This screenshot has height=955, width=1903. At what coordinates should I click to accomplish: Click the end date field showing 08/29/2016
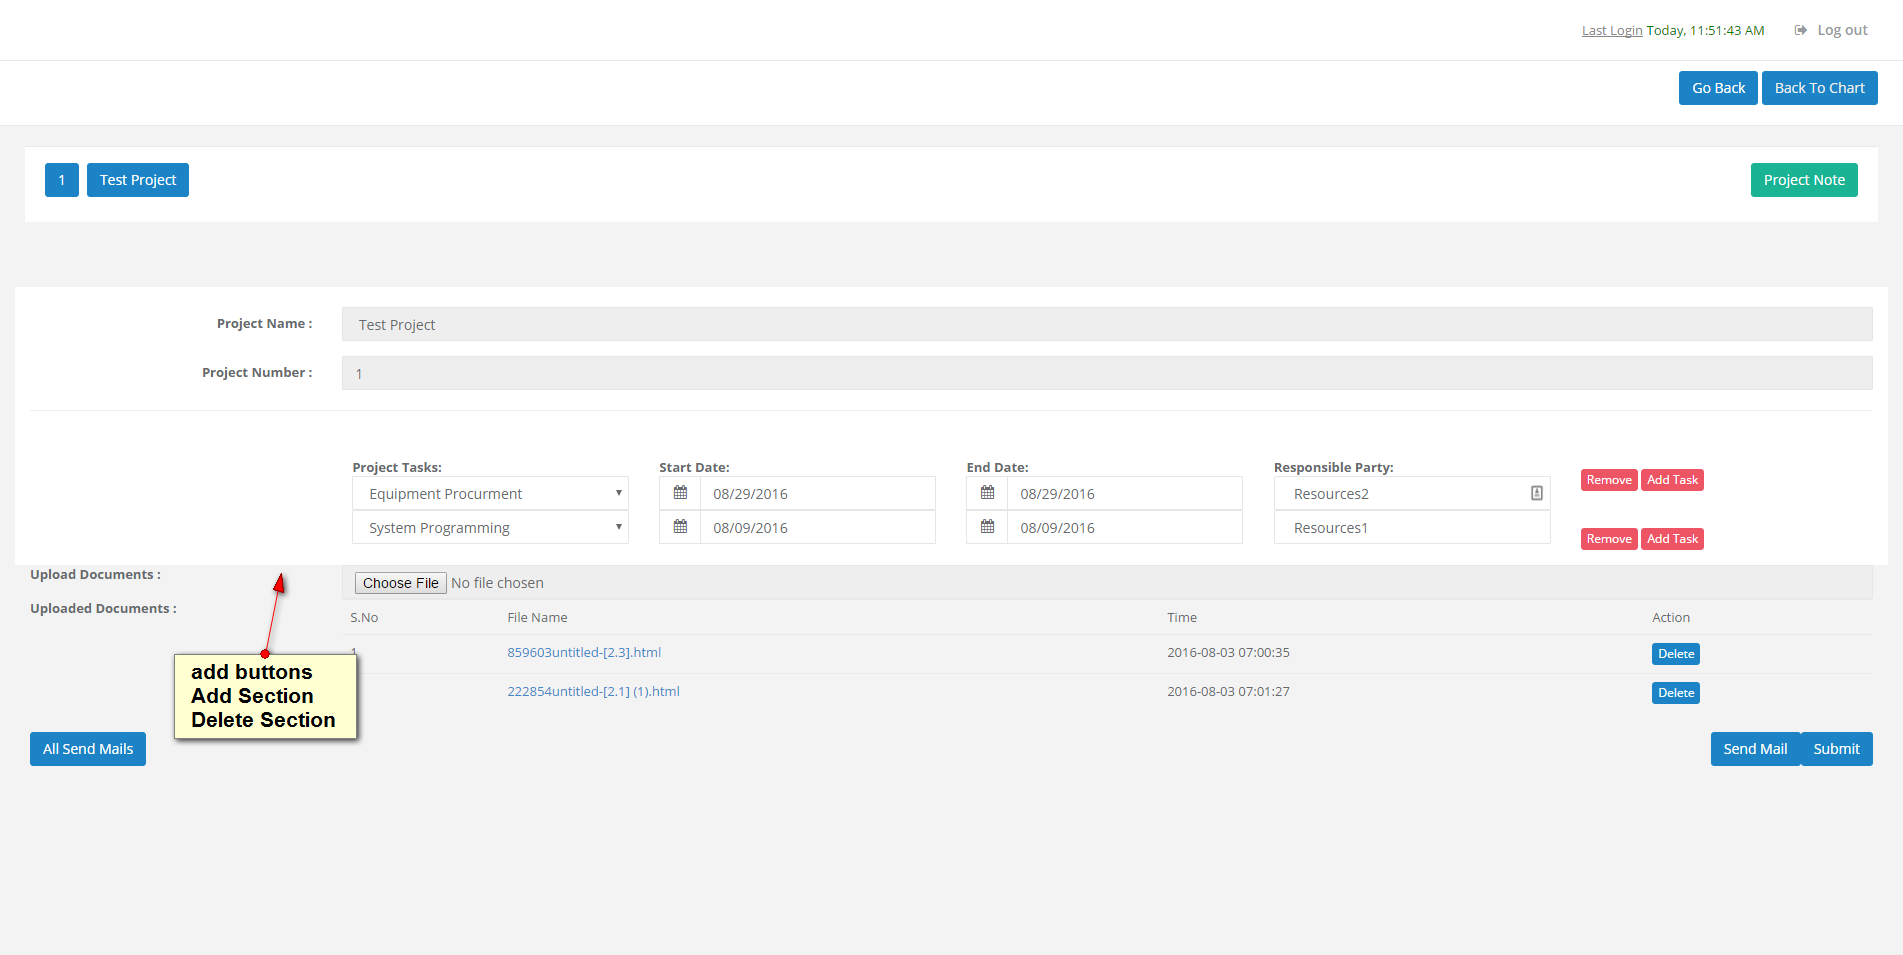pos(1125,493)
